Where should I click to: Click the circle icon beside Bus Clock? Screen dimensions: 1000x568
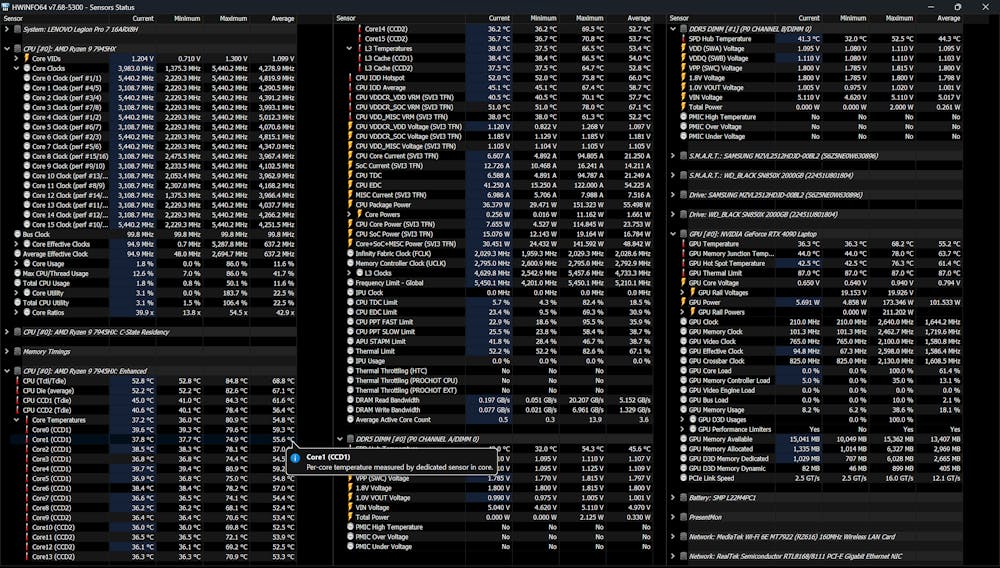pos(17,235)
